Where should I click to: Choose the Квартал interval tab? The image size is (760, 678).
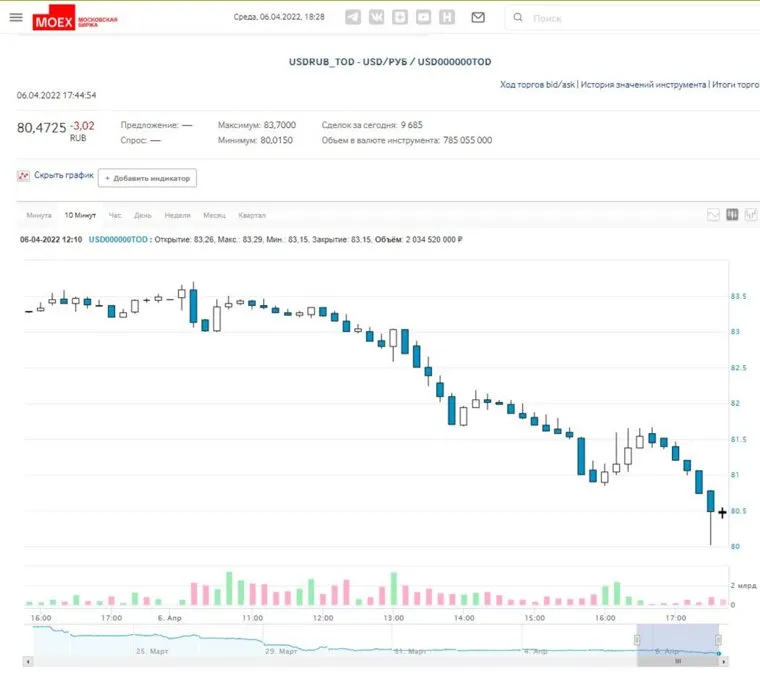pos(251,215)
